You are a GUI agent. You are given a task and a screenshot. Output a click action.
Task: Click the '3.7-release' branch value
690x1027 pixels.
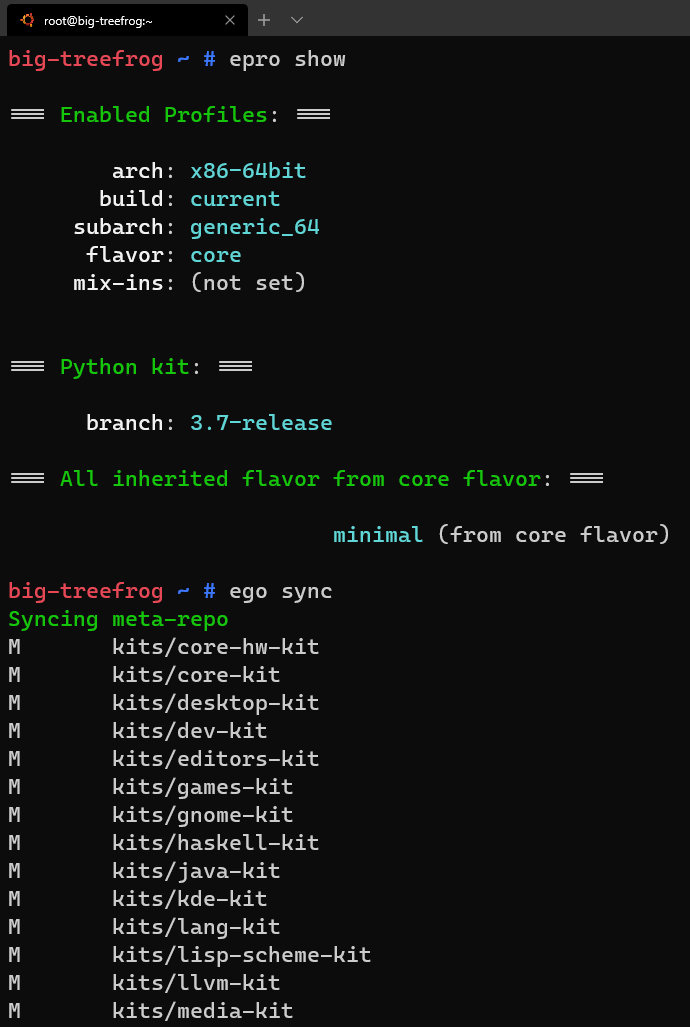(261, 423)
